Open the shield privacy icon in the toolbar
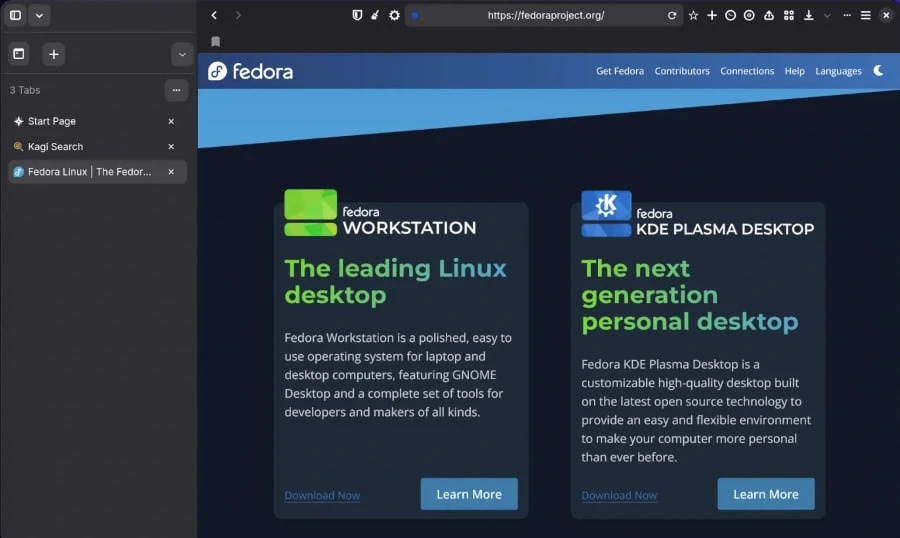900x538 pixels. tap(357, 16)
